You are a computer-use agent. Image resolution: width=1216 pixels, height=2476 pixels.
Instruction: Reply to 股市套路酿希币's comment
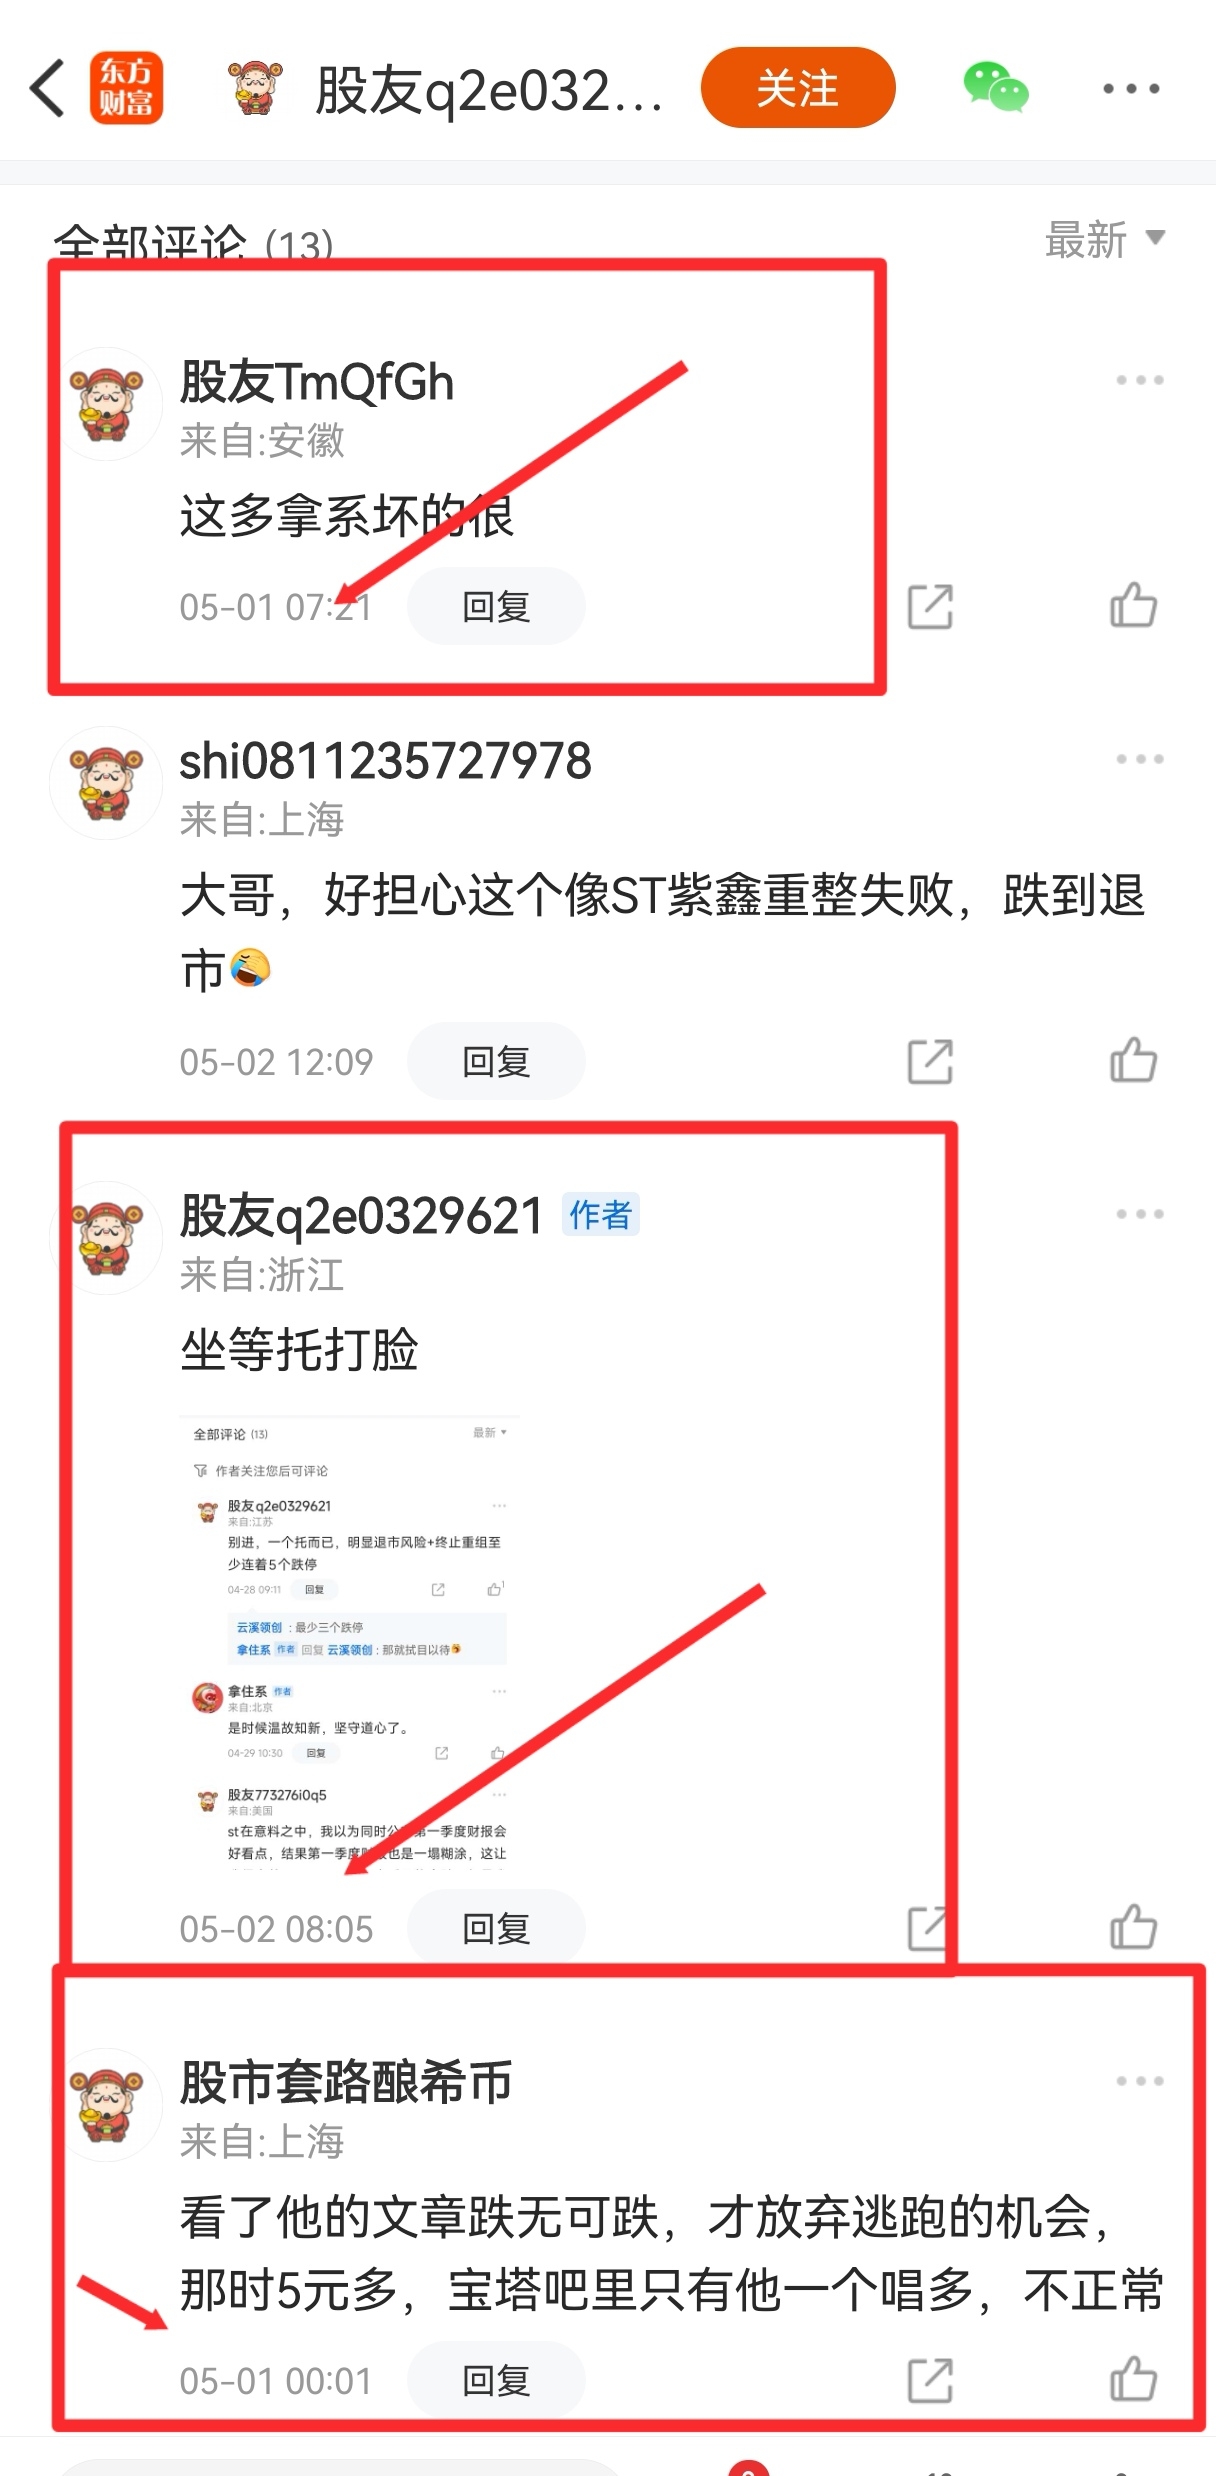pyautogui.click(x=496, y=2380)
